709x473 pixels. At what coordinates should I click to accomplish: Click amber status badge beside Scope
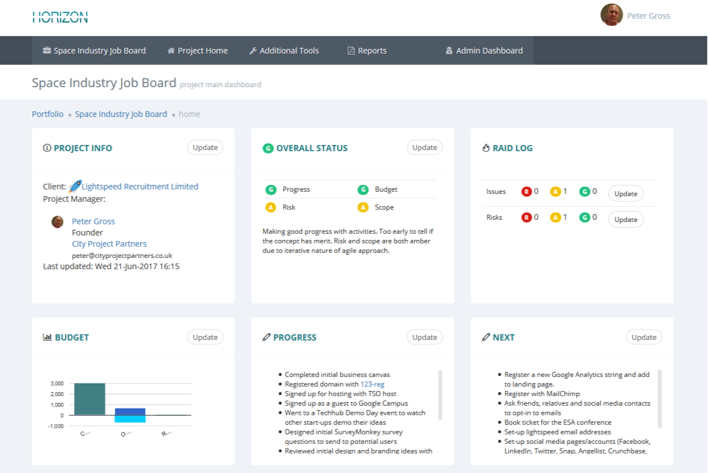click(x=363, y=208)
